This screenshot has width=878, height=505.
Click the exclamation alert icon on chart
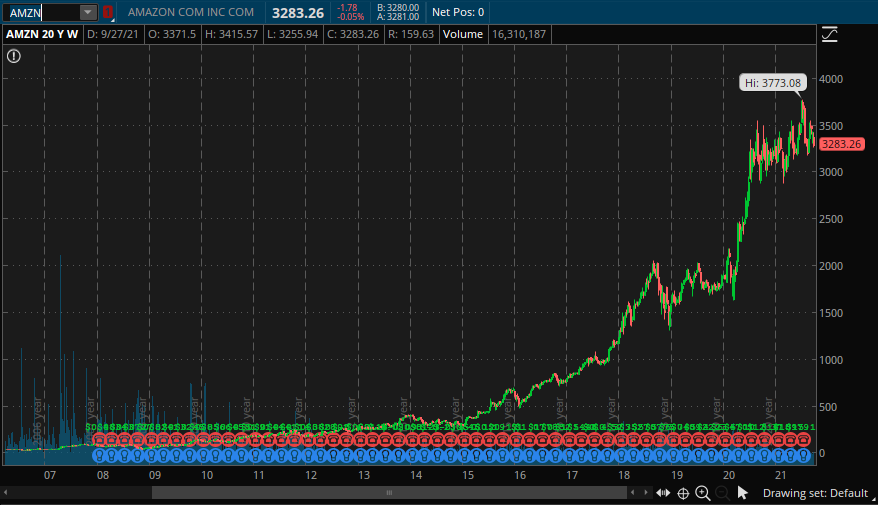click(x=13, y=56)
